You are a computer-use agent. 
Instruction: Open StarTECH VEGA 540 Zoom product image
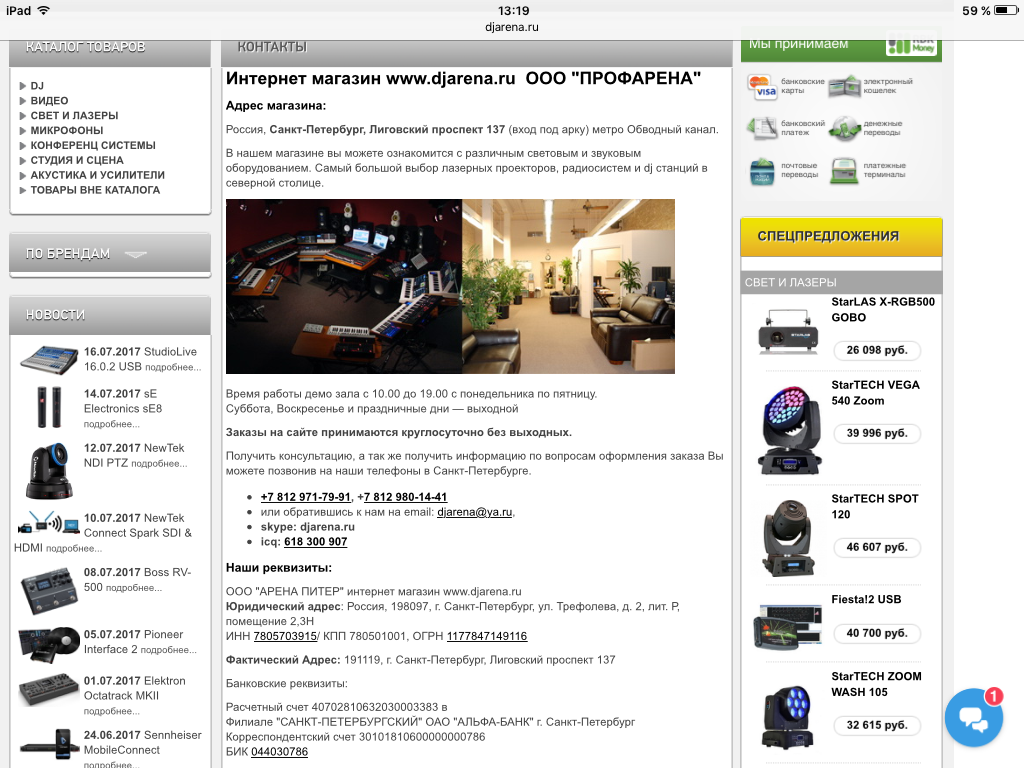(788, 429)
